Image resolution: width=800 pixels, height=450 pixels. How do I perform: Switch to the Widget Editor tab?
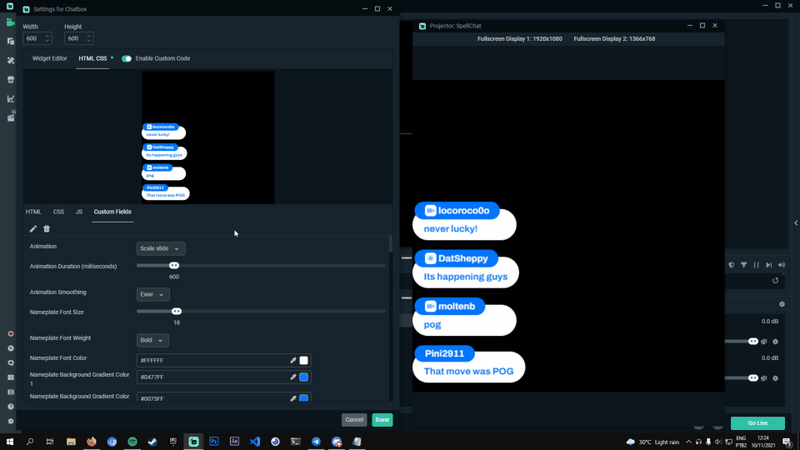[x=49, y=58]
